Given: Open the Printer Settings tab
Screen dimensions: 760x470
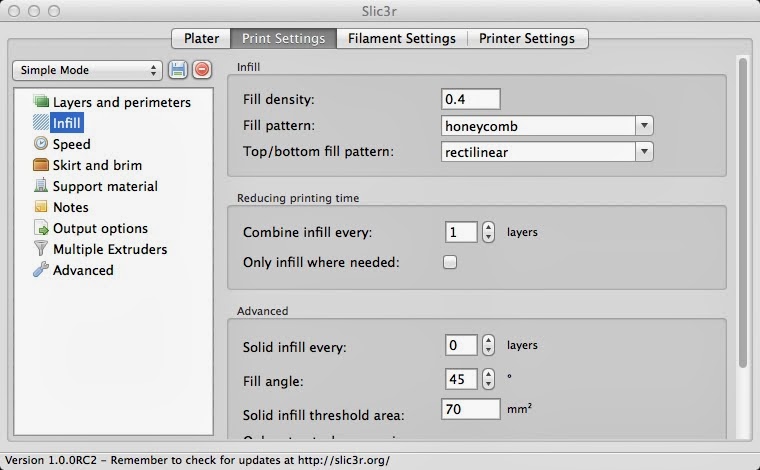Looking at the screenshot, I should (x=527, y=38).
